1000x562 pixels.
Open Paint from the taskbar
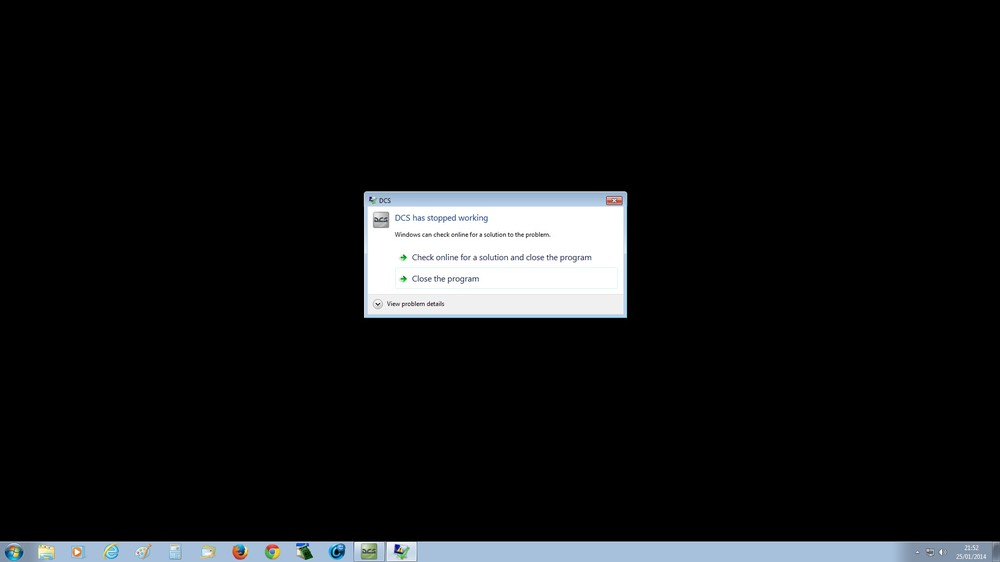pos(143,552)
